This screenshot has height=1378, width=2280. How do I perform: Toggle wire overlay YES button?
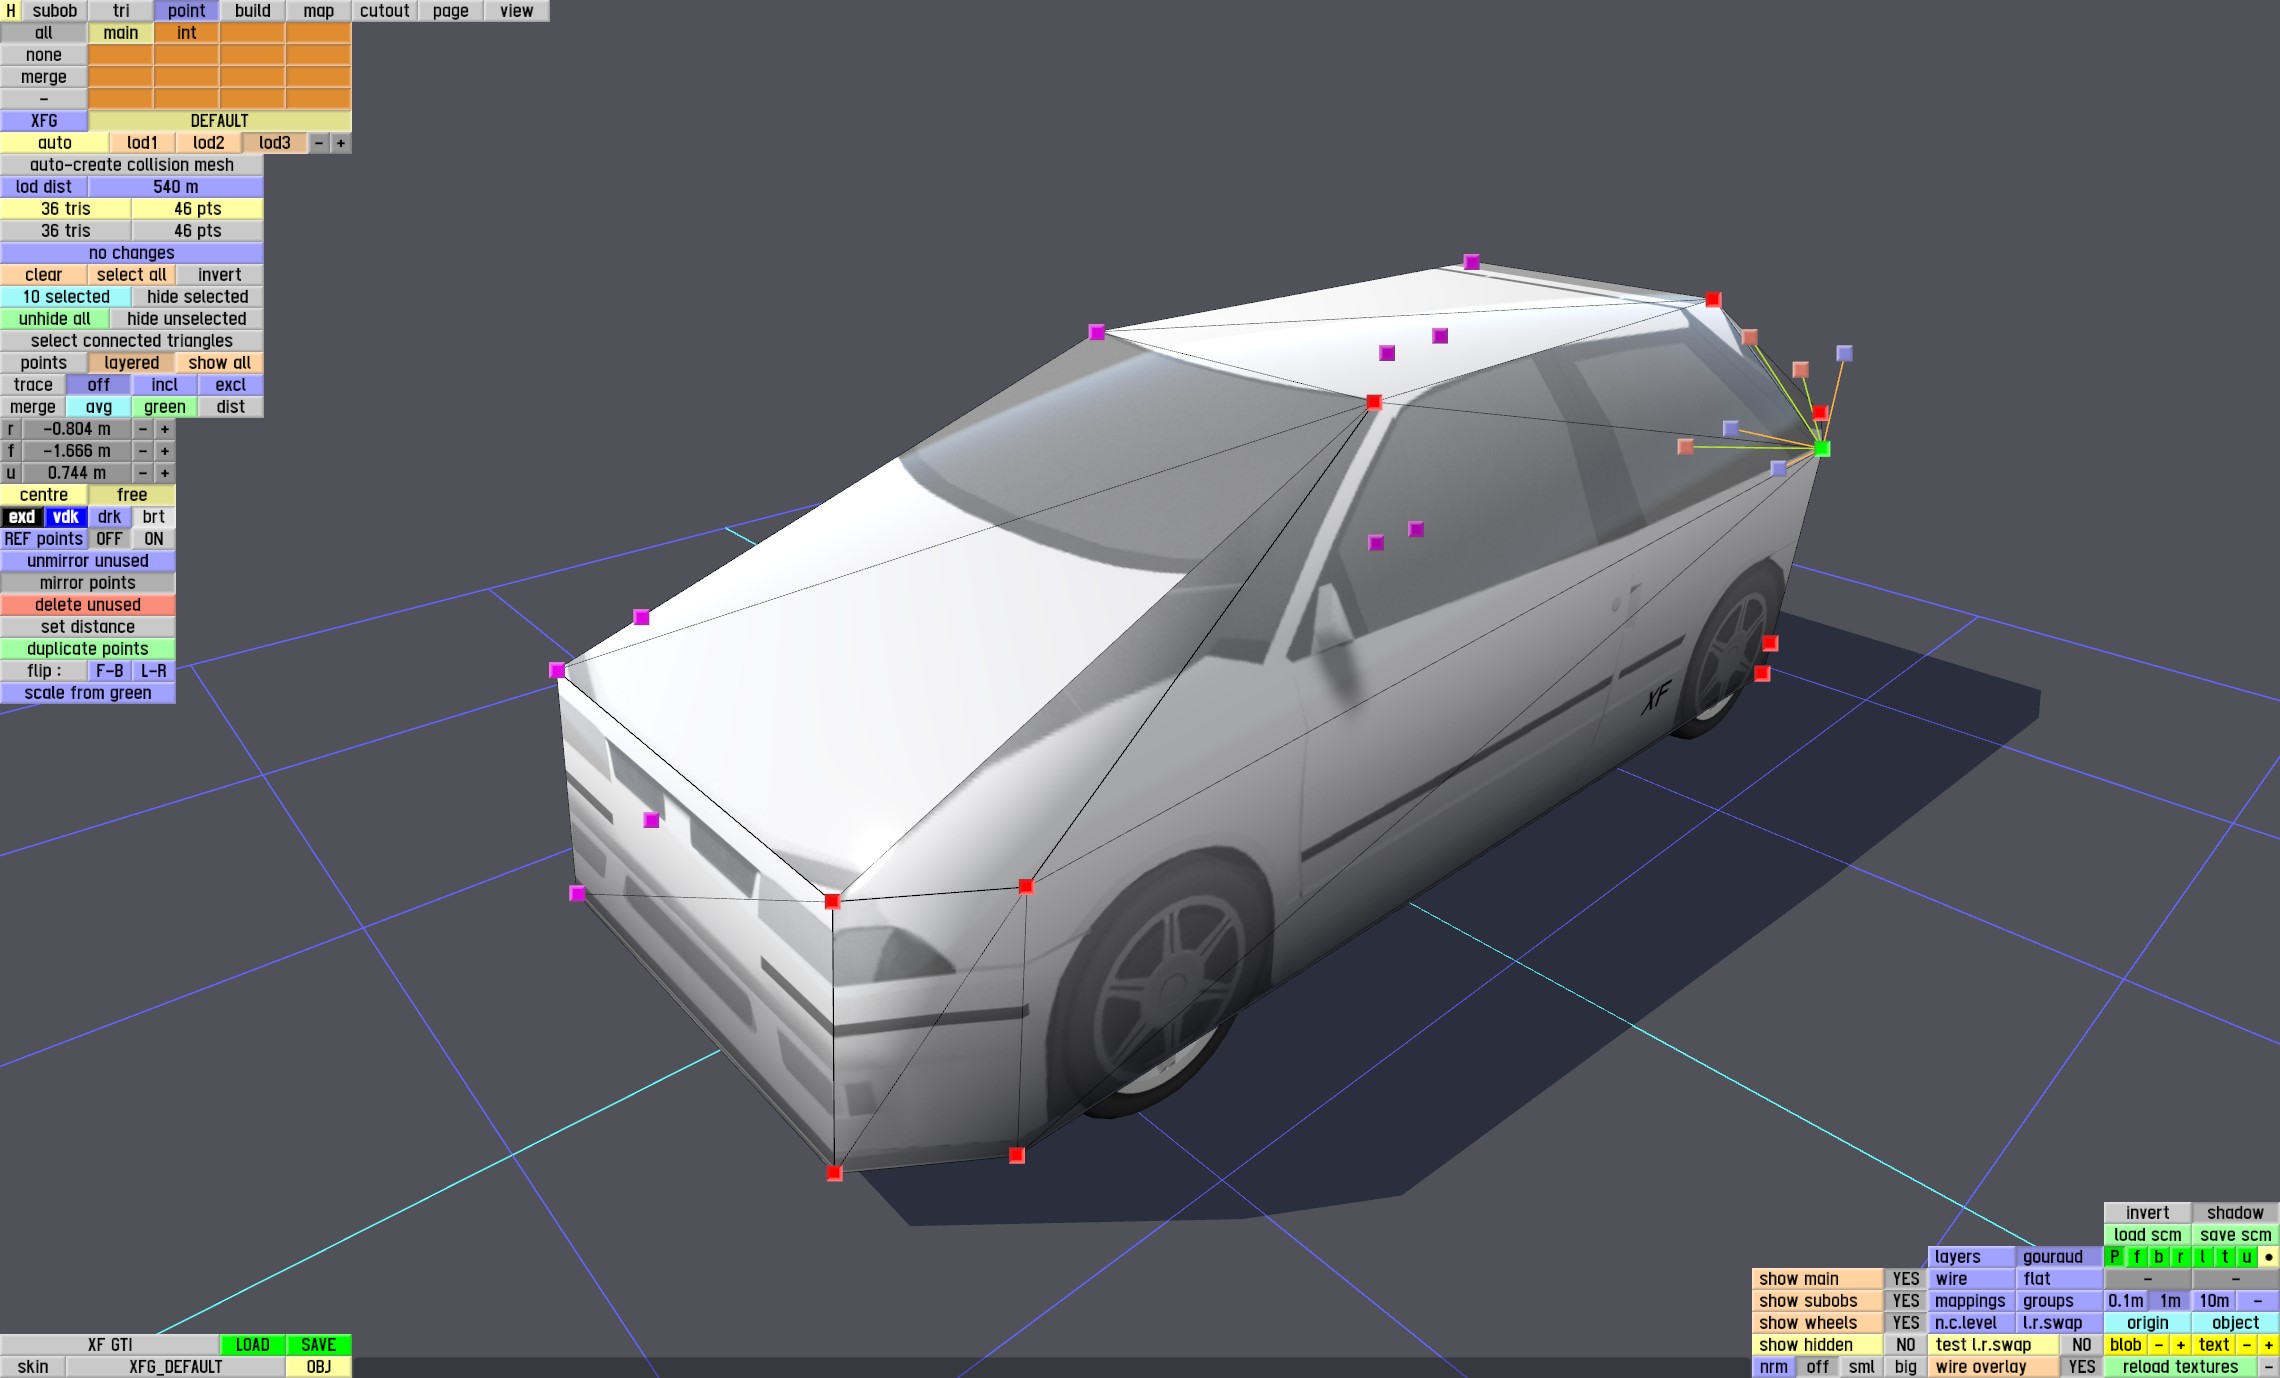[2081, 1367]
